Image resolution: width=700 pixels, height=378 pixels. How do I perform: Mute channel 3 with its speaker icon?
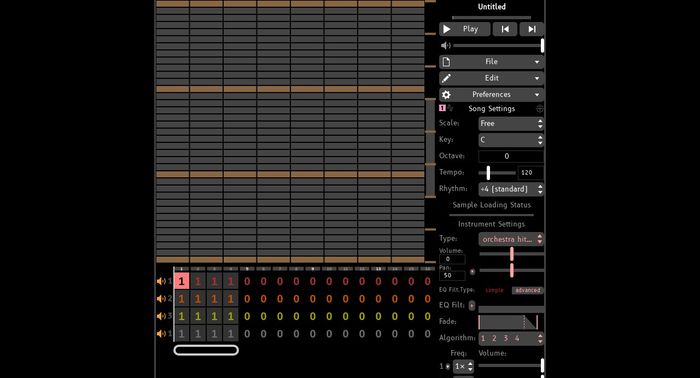point(161,316)
